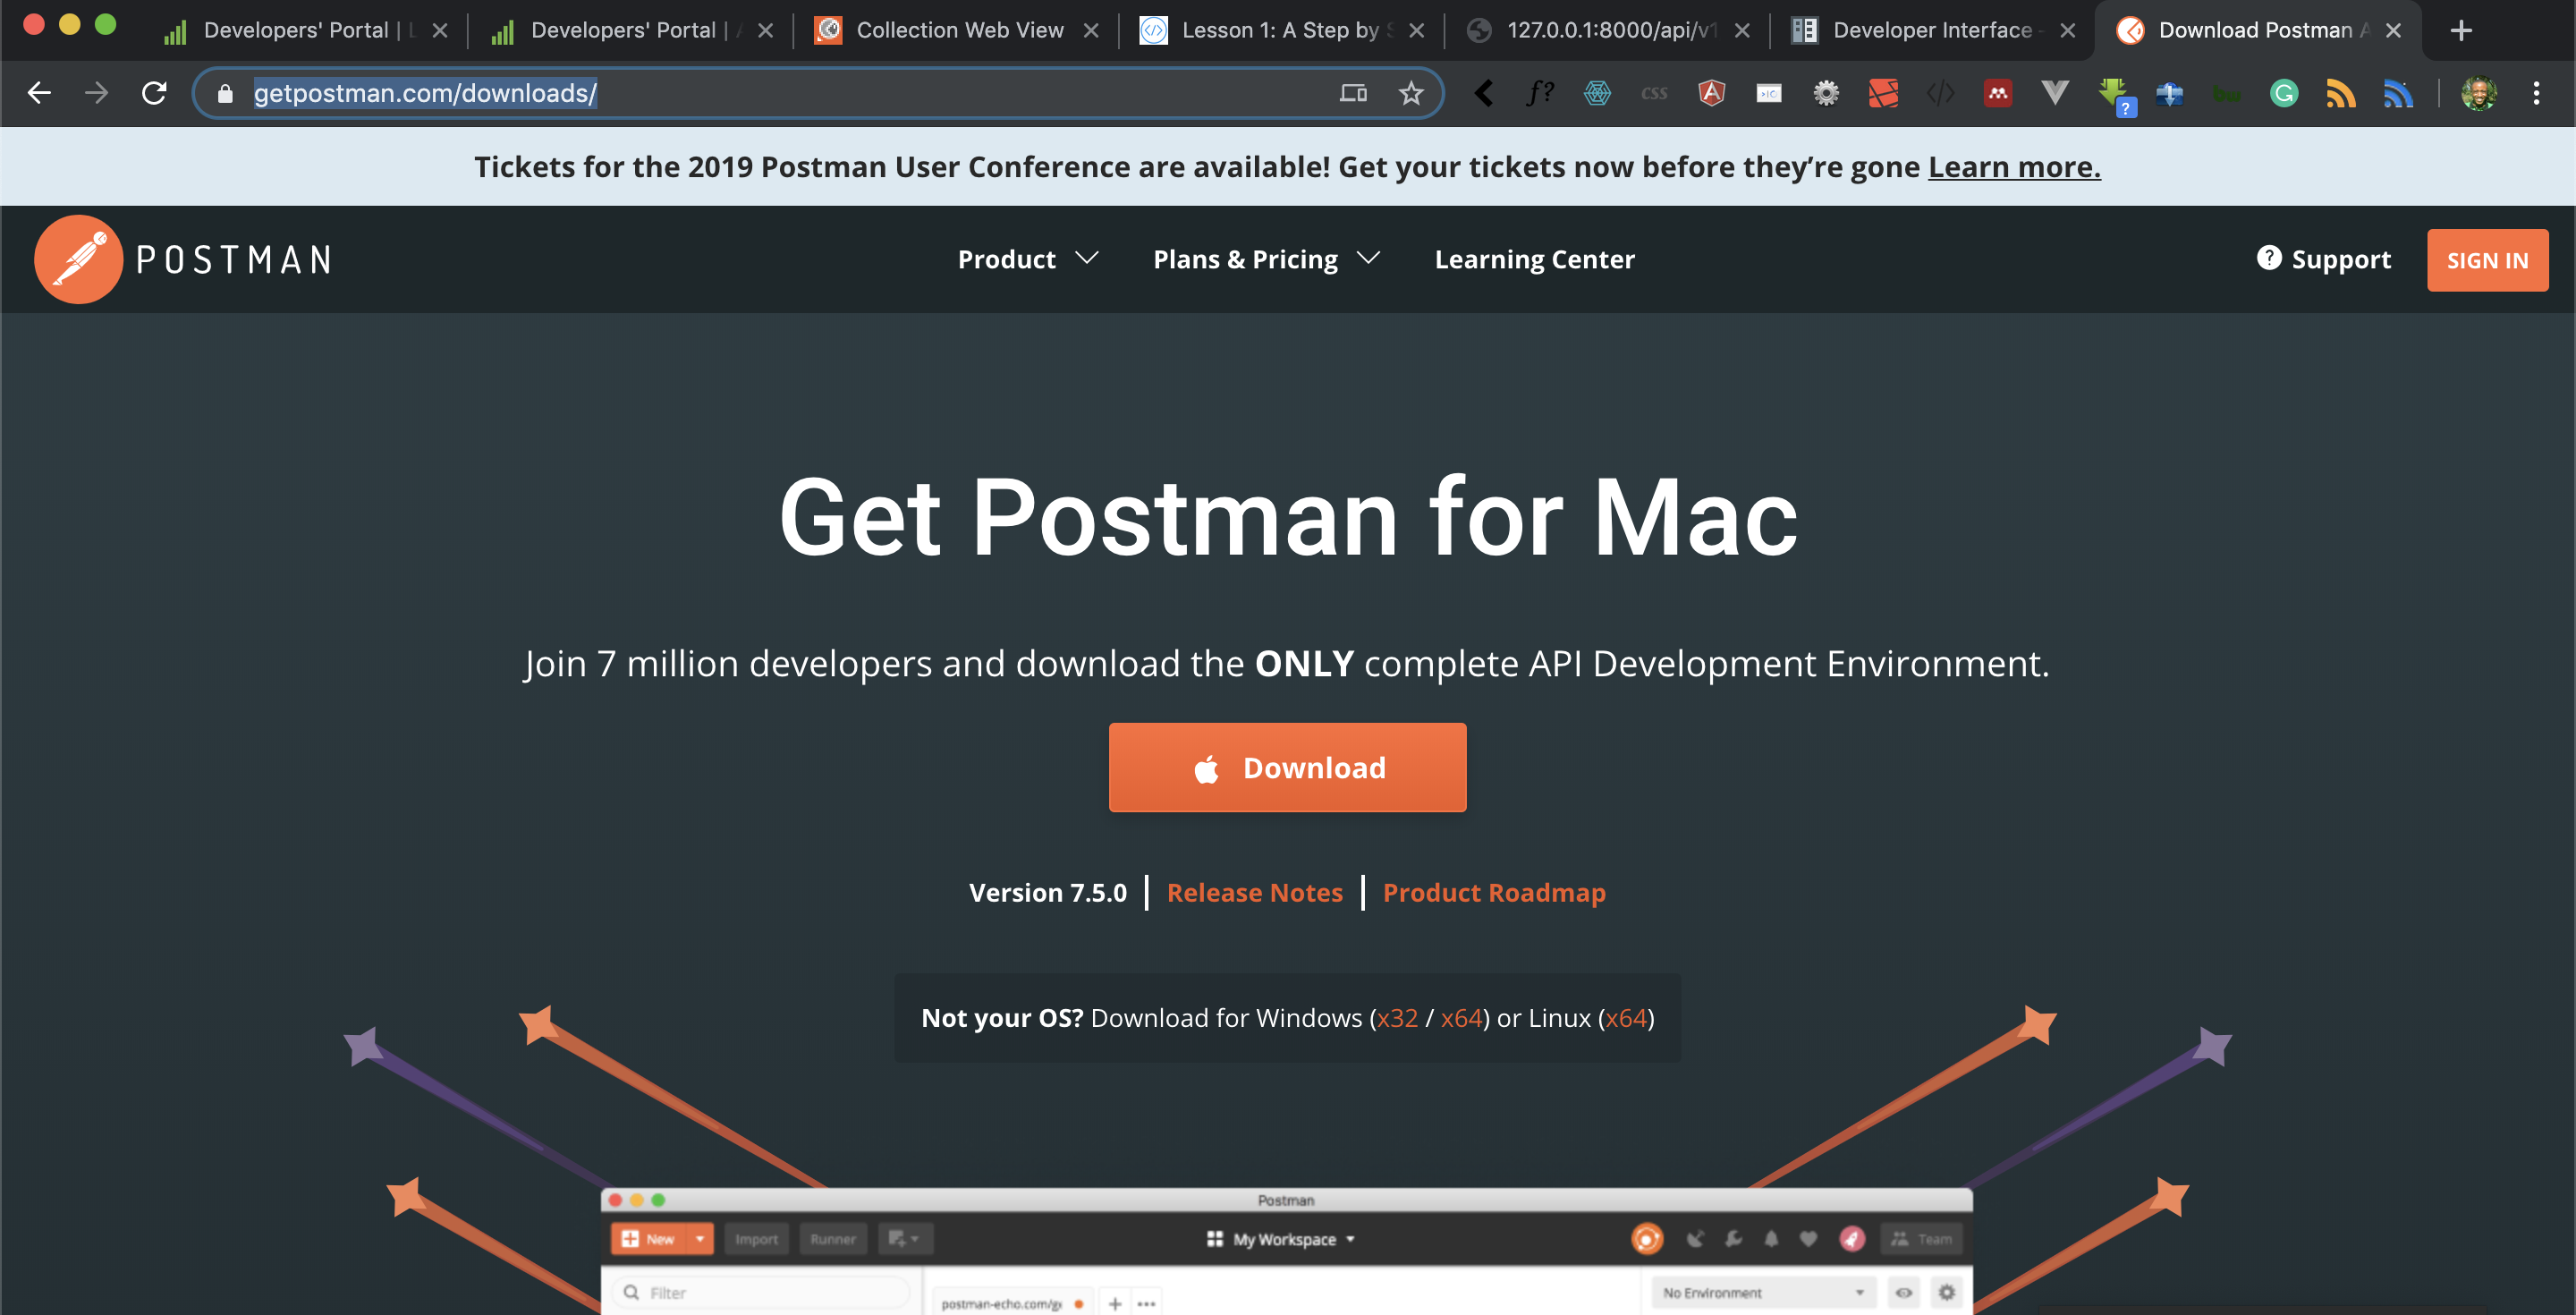Screen dimensions: 2576x1315
Task: Click the blue globe downloader extension icon
Action: pyautogui.click(x=2169, y=94)
